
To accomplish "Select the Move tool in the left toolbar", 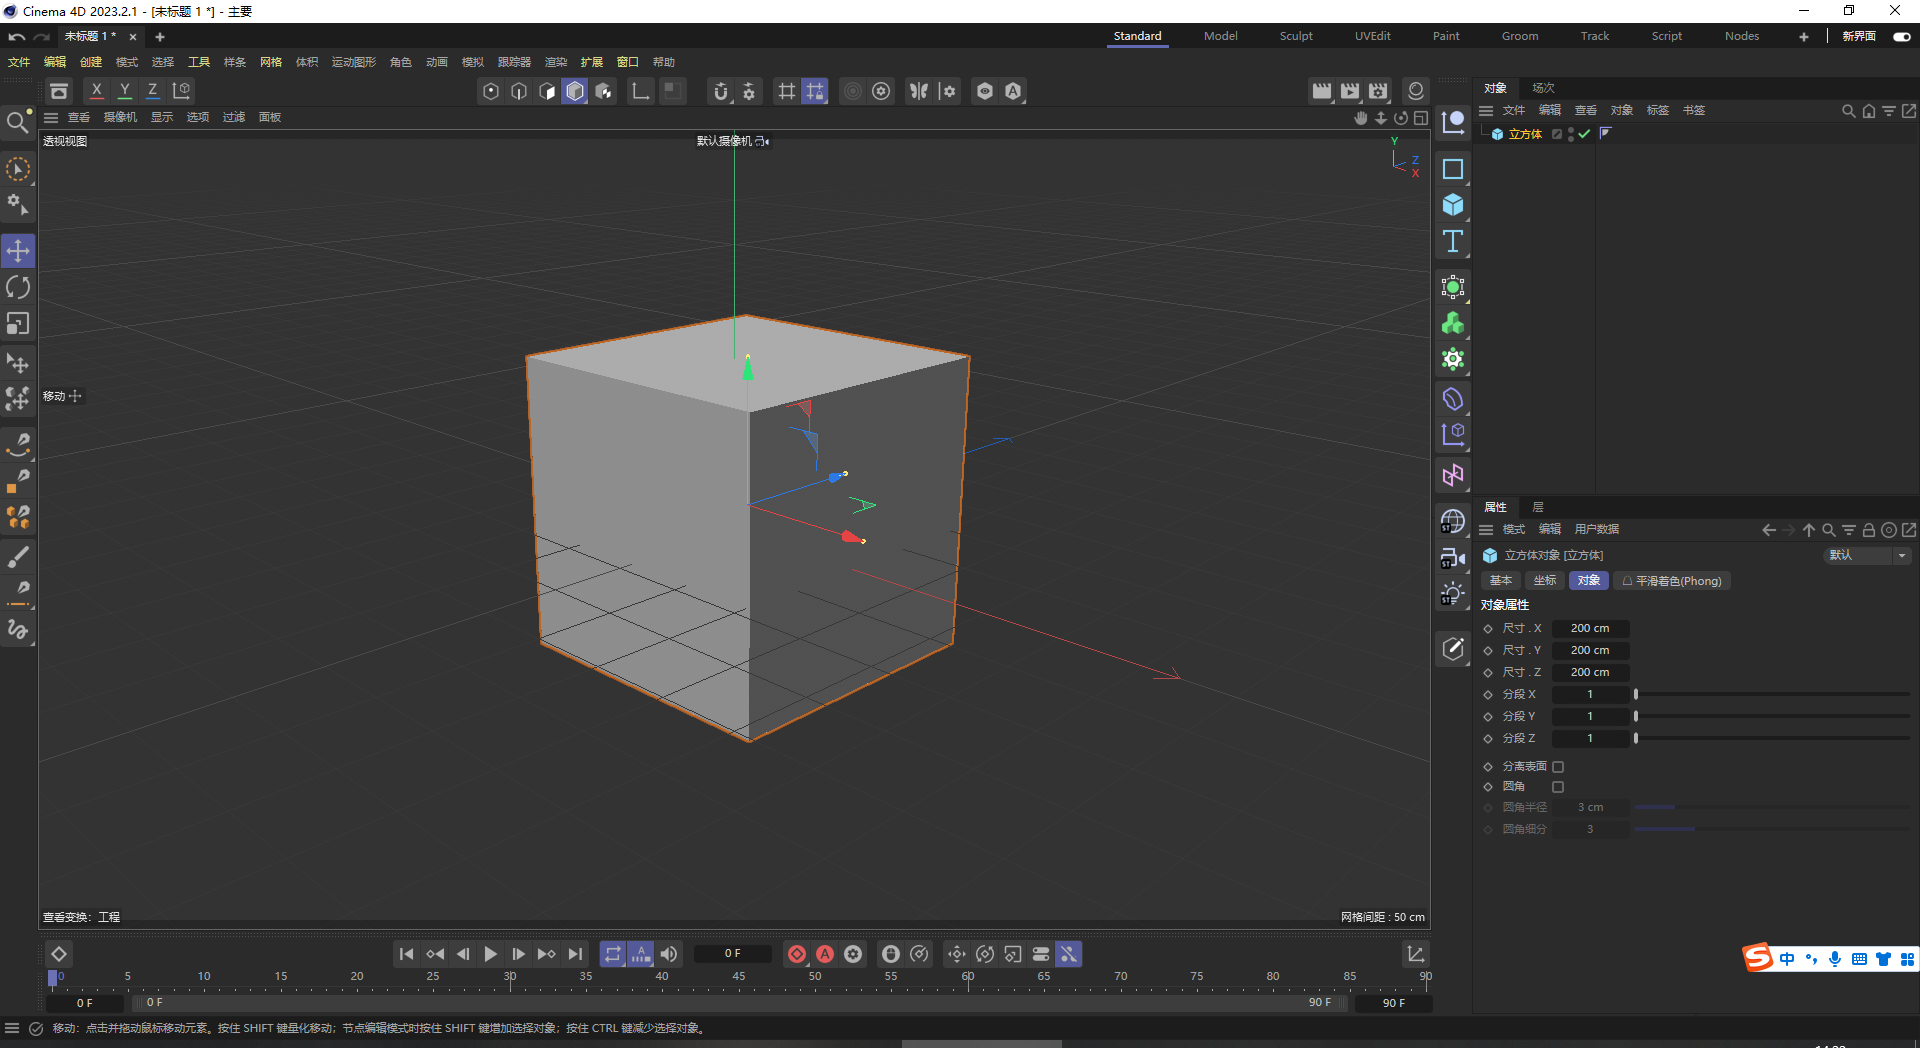I will click(18, 250).
